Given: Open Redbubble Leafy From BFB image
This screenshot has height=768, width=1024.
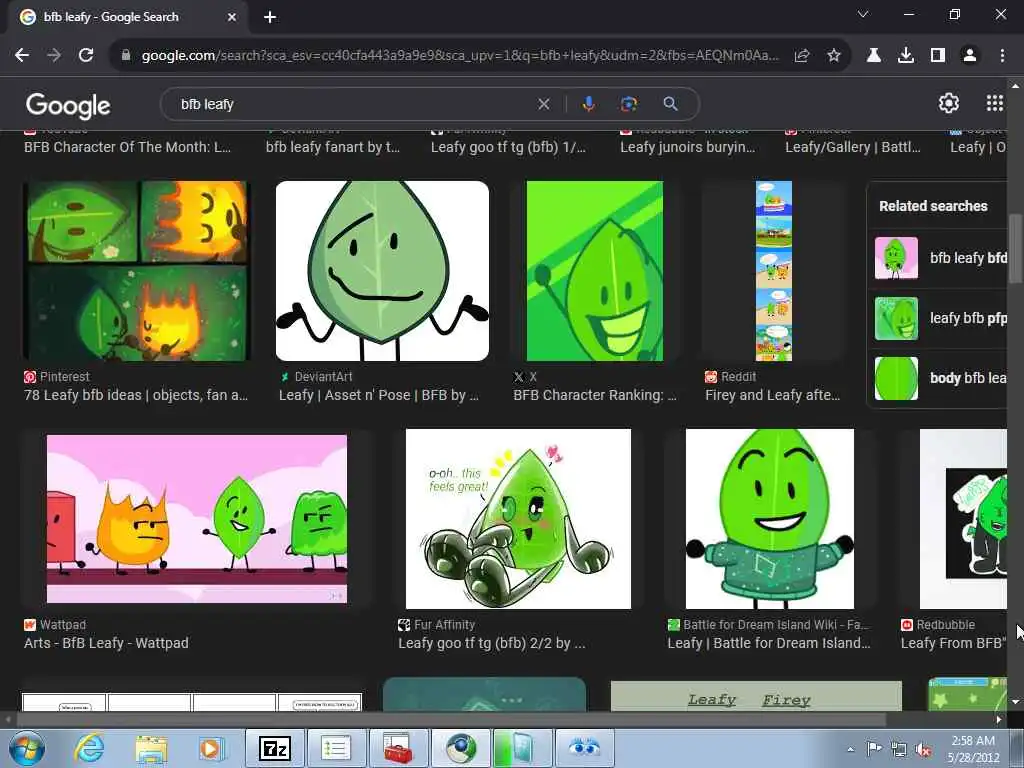Looking at the screenshot, I should point(963,519).
